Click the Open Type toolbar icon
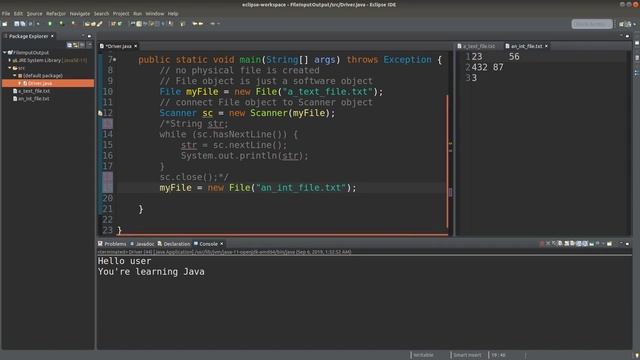This screenshot has height=360, width=640. coord(87,24)
